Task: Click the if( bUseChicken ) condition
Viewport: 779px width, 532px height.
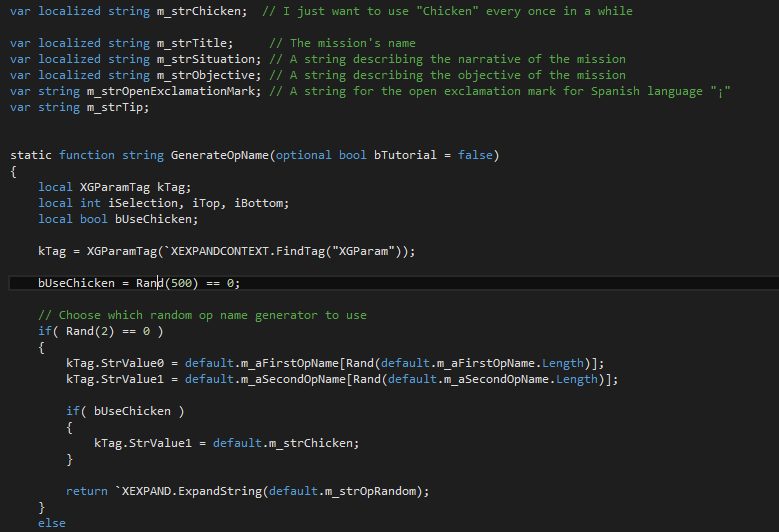Action: [126, 411]
